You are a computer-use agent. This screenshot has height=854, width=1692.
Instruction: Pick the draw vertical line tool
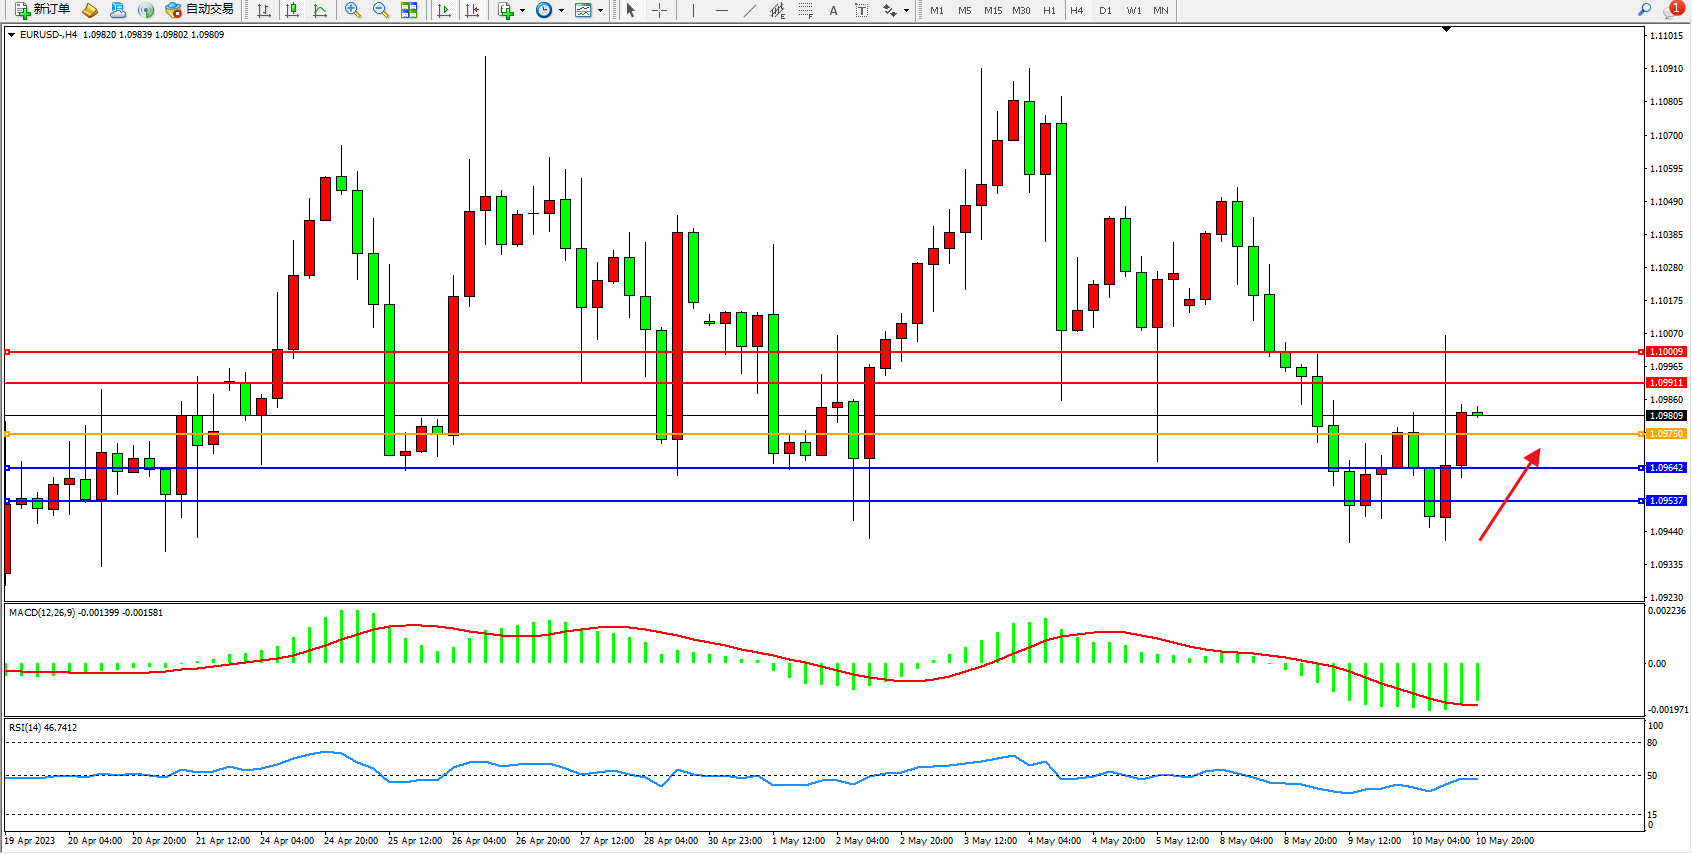[x=693, y=10]
